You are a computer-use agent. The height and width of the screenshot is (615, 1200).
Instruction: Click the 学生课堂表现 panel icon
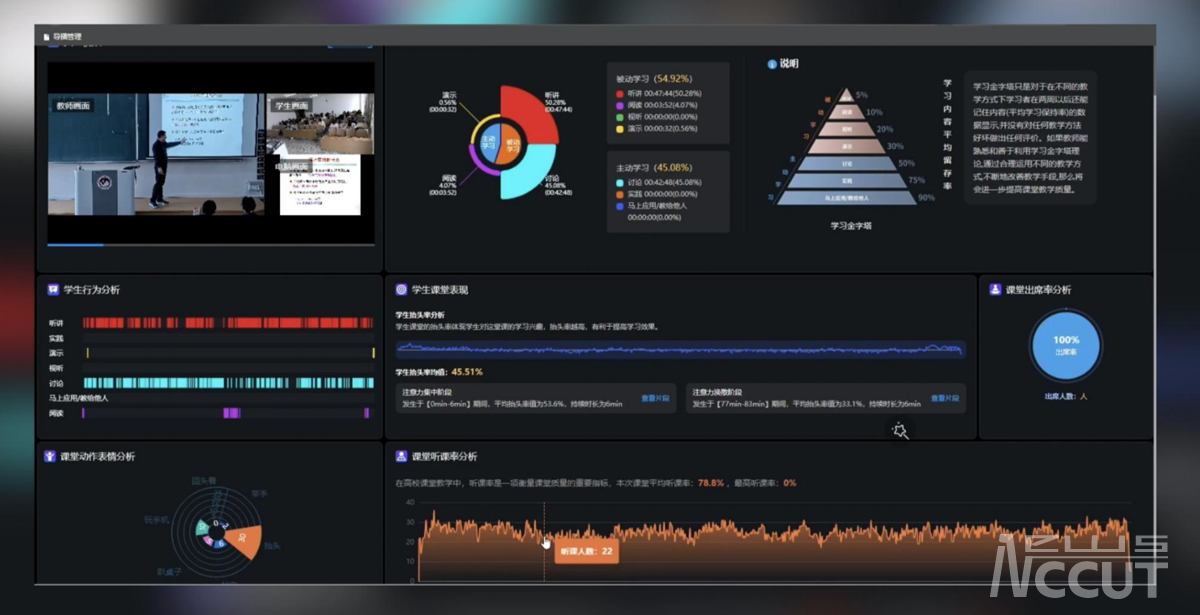(x=401, y=290)
